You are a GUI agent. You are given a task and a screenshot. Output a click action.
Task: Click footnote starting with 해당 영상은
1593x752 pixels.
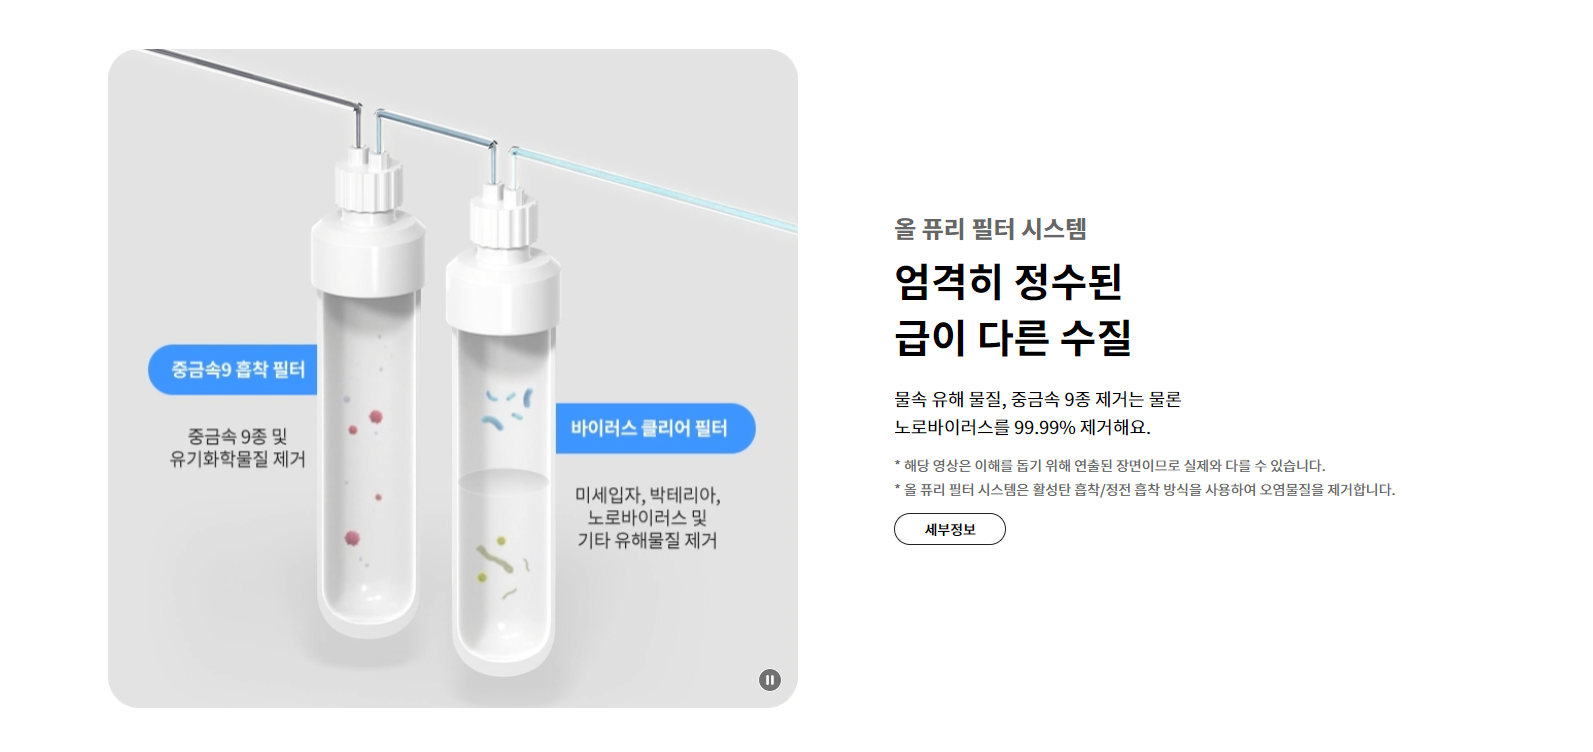coord(1109,465)
